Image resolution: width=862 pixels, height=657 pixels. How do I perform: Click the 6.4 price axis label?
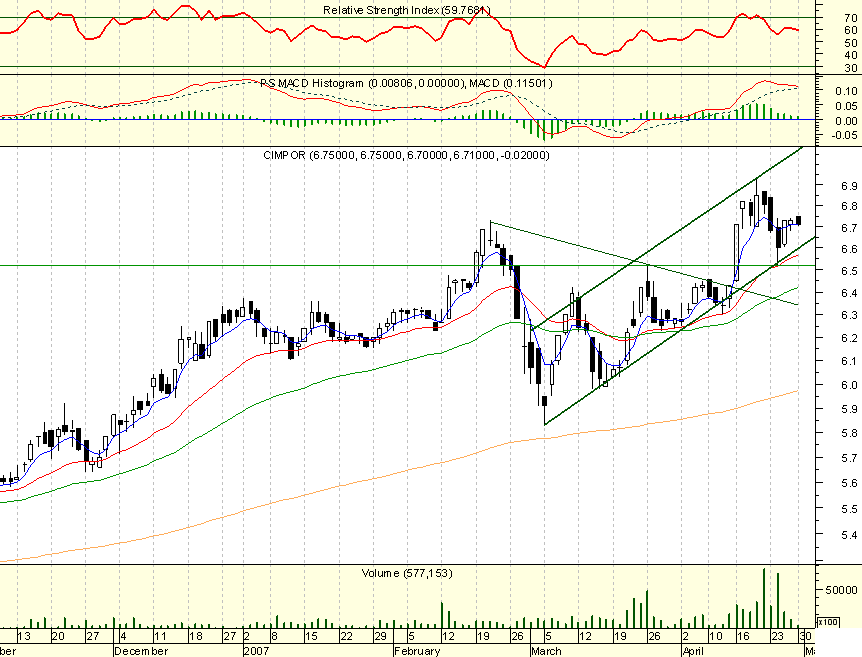[x=849, y=294]
